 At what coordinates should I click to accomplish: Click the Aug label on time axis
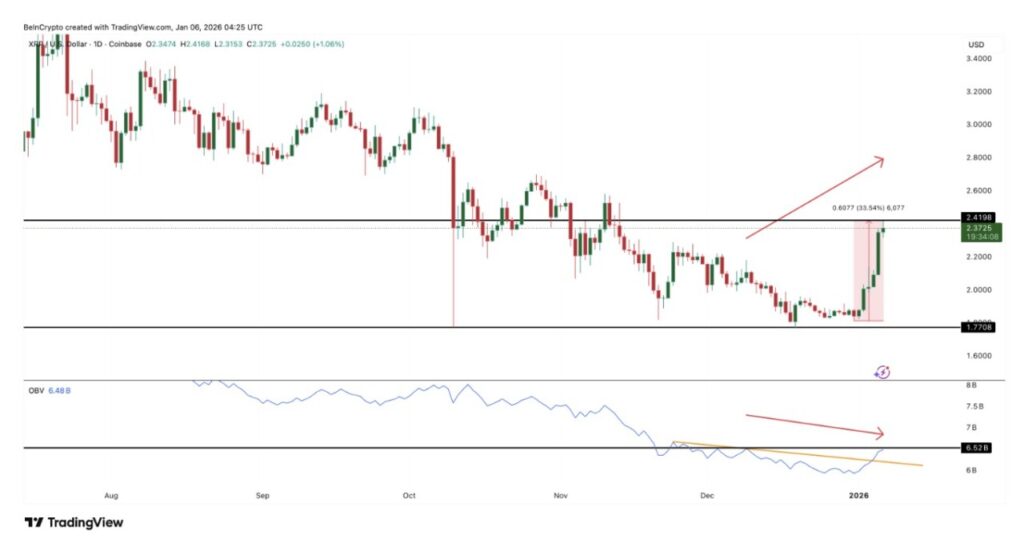[111, 494]
